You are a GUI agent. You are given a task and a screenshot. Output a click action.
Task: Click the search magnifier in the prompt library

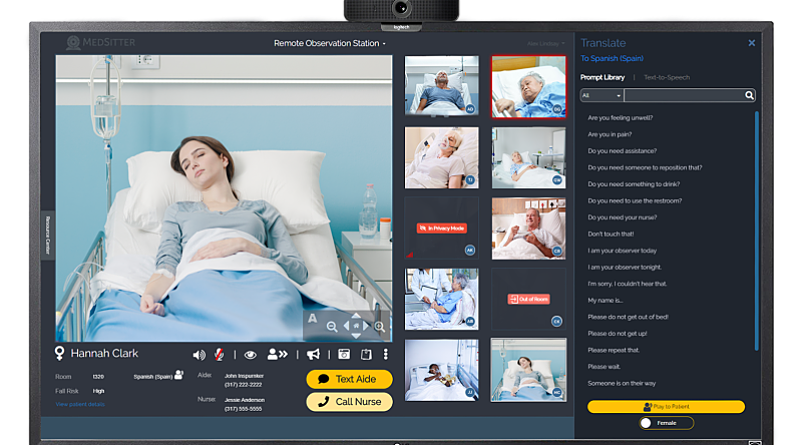tap(749, 95)
